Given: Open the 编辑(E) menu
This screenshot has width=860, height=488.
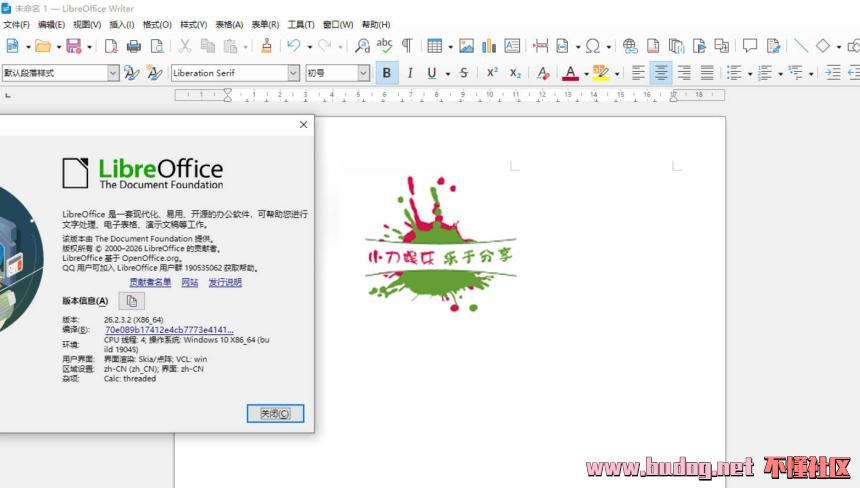Looking at the screenshot, I should click(x=52, y=25).
